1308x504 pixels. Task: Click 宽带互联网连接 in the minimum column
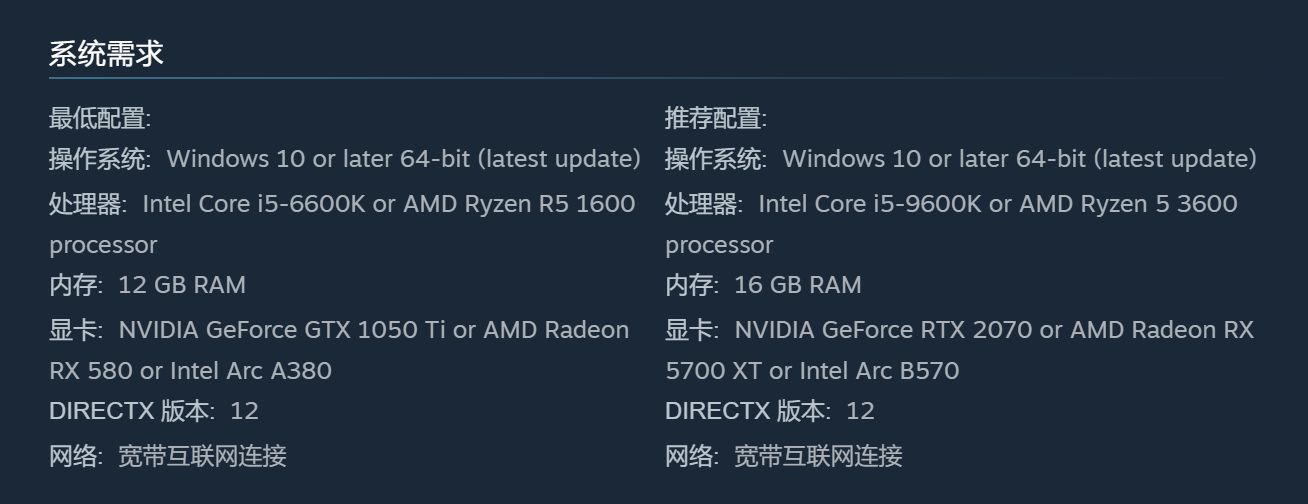click(x=202, y=456)
